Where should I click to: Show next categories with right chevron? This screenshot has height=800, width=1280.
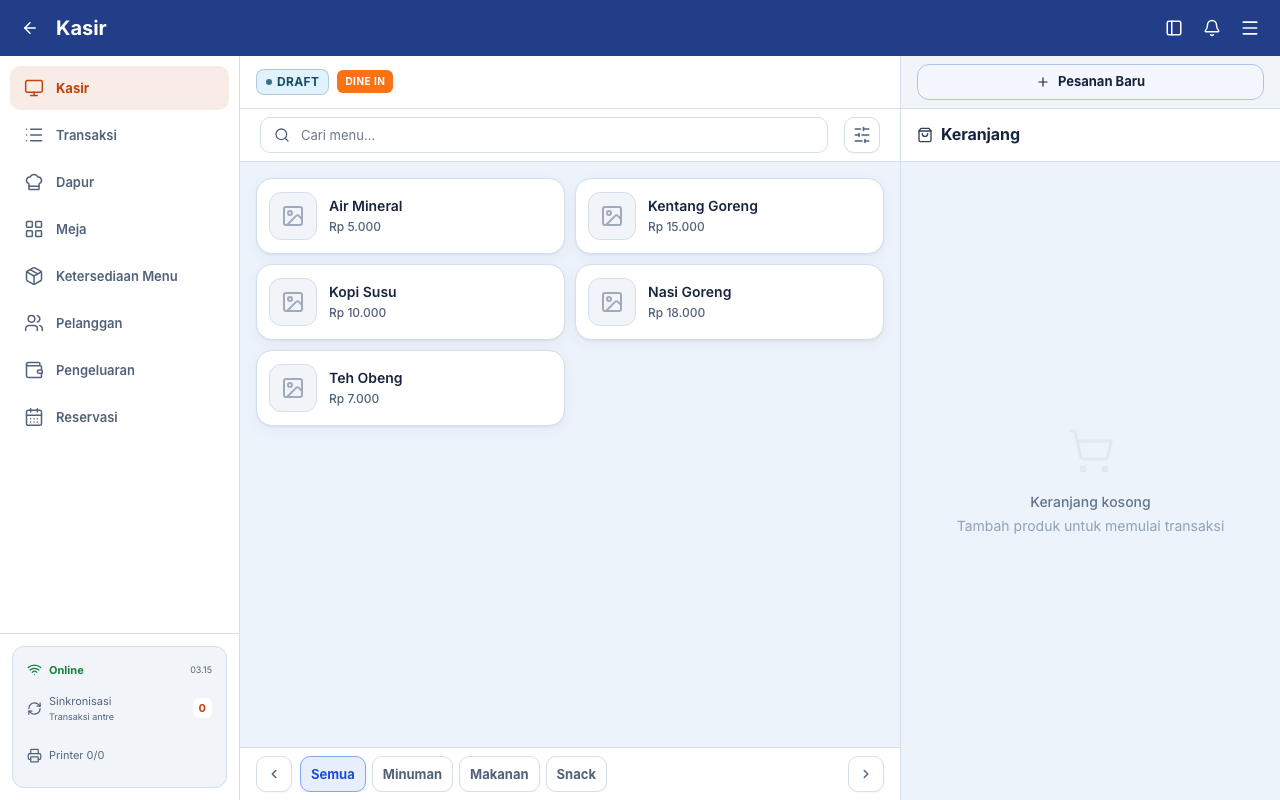pyautogui.click(x=866, y=774)
